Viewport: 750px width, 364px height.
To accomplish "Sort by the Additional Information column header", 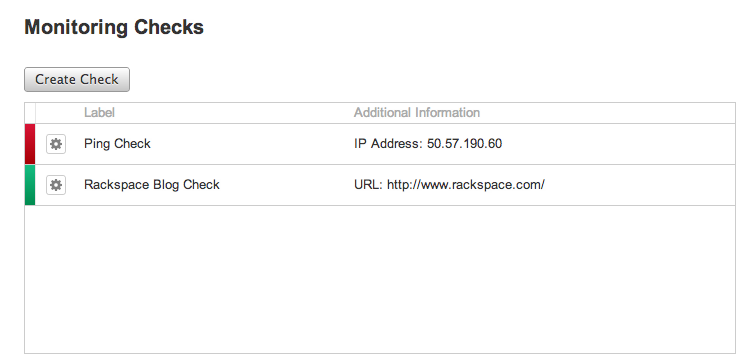I will [417, 113].
